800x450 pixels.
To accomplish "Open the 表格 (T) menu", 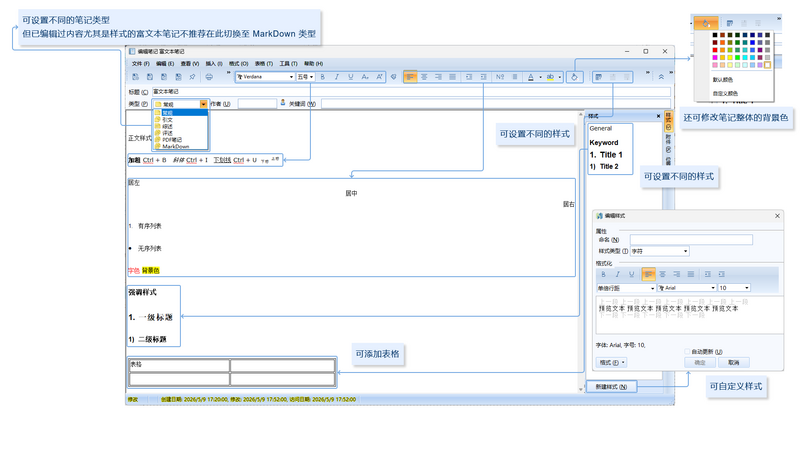I will pyautogui.click(x=264, y=64).
